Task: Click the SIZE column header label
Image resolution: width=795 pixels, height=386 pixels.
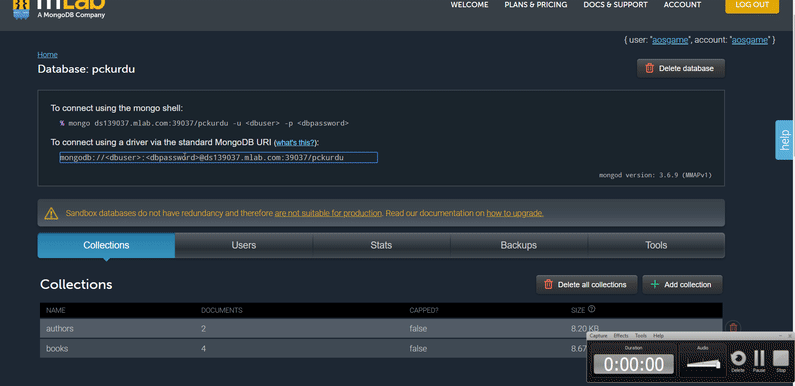Action: point(578,310)
